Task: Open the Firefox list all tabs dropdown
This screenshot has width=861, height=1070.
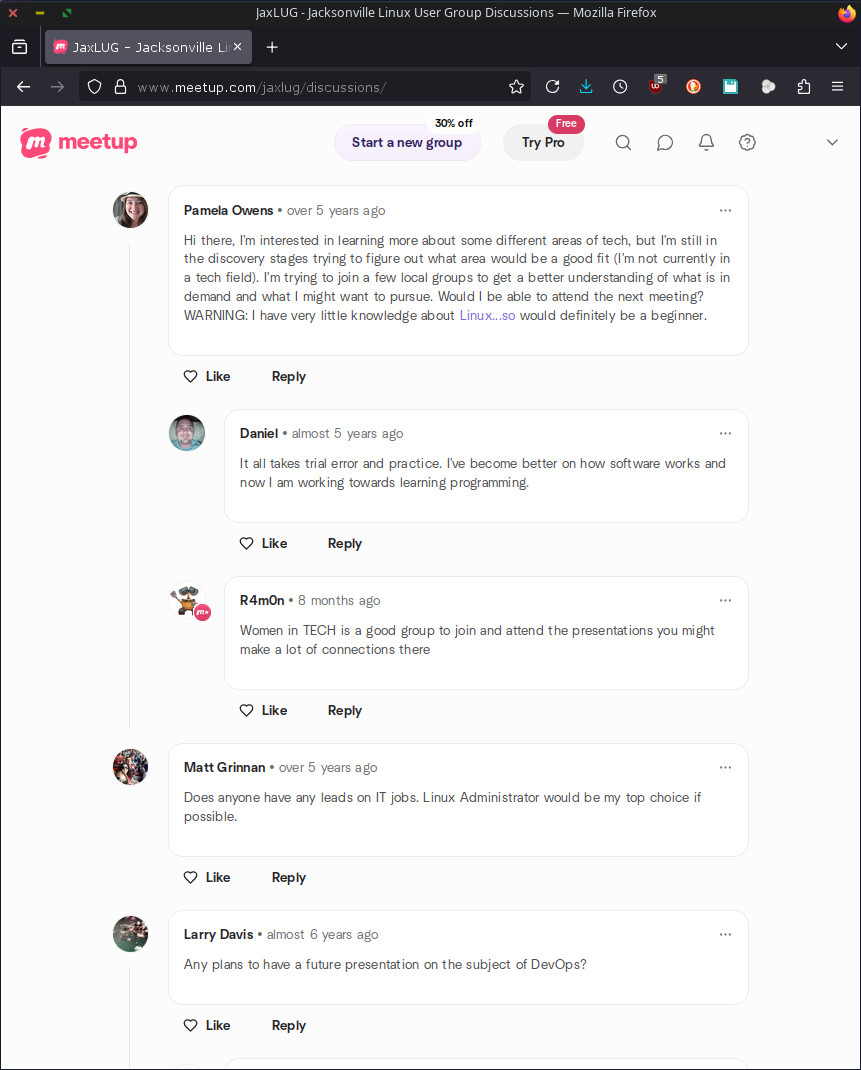Action: pyautogui.click(x=840, y=47)
